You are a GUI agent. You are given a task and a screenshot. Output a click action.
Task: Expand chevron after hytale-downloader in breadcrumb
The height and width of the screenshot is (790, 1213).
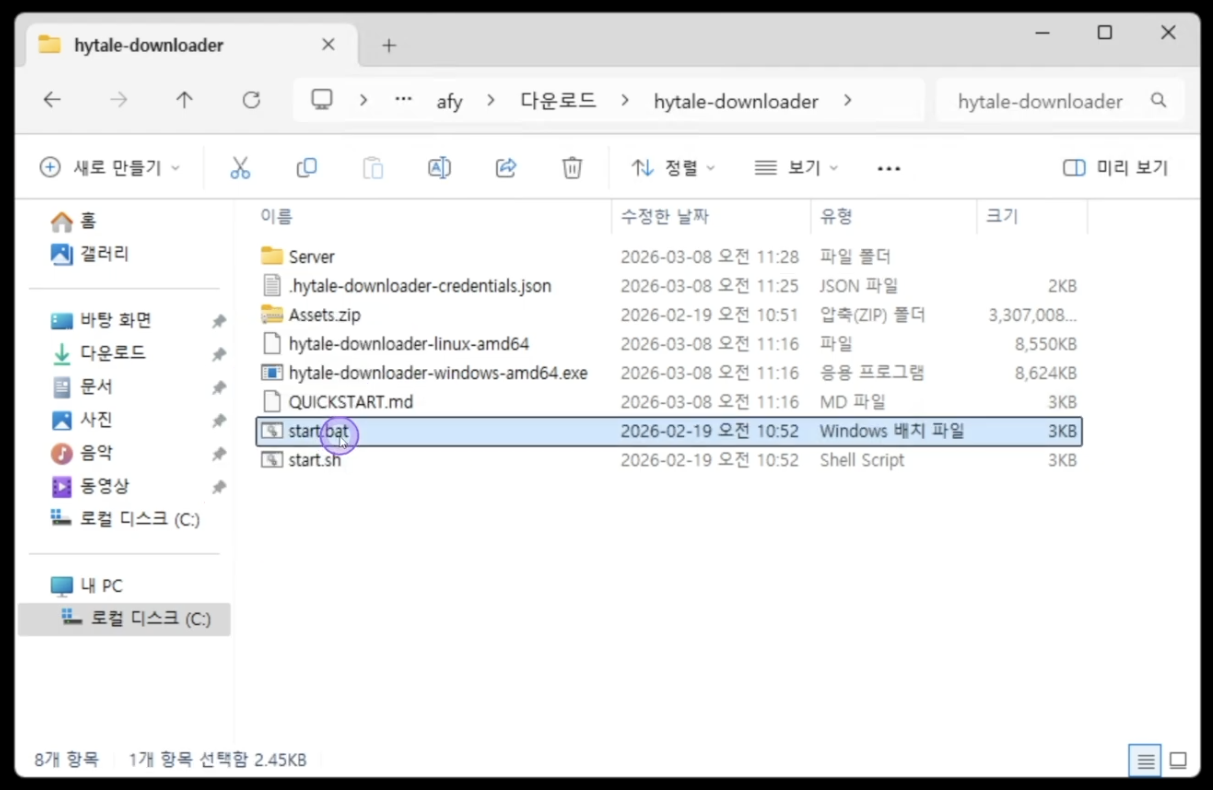[x=848, y=100]
